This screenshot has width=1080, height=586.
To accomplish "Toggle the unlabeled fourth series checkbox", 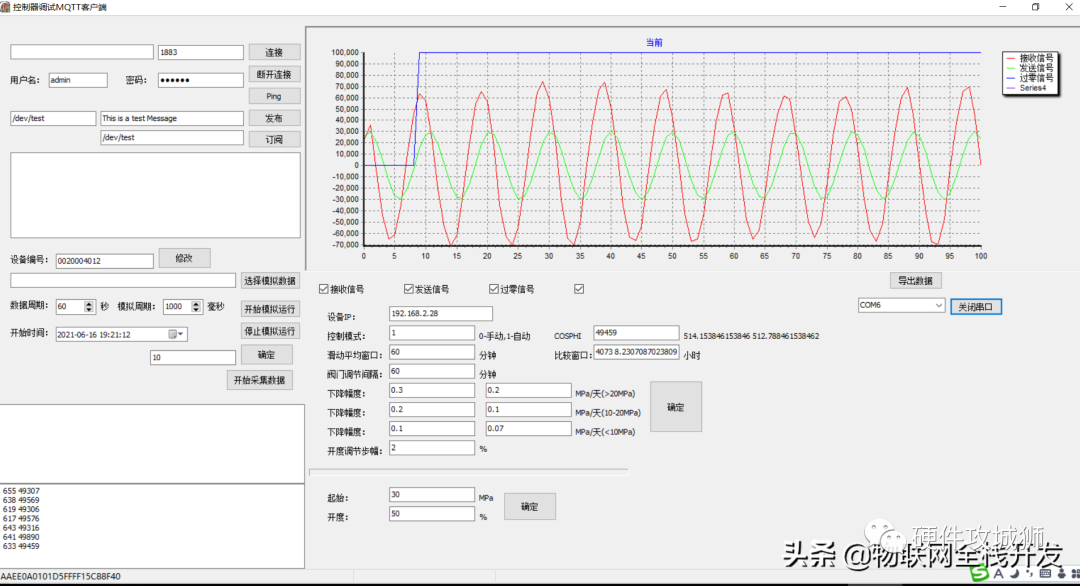I will [x=579, y=289].
